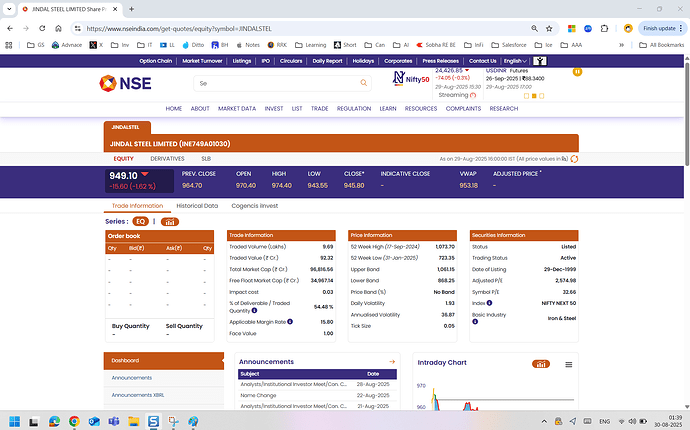
Task: Click the Nifty50 logo
Action: pos(411,78)
